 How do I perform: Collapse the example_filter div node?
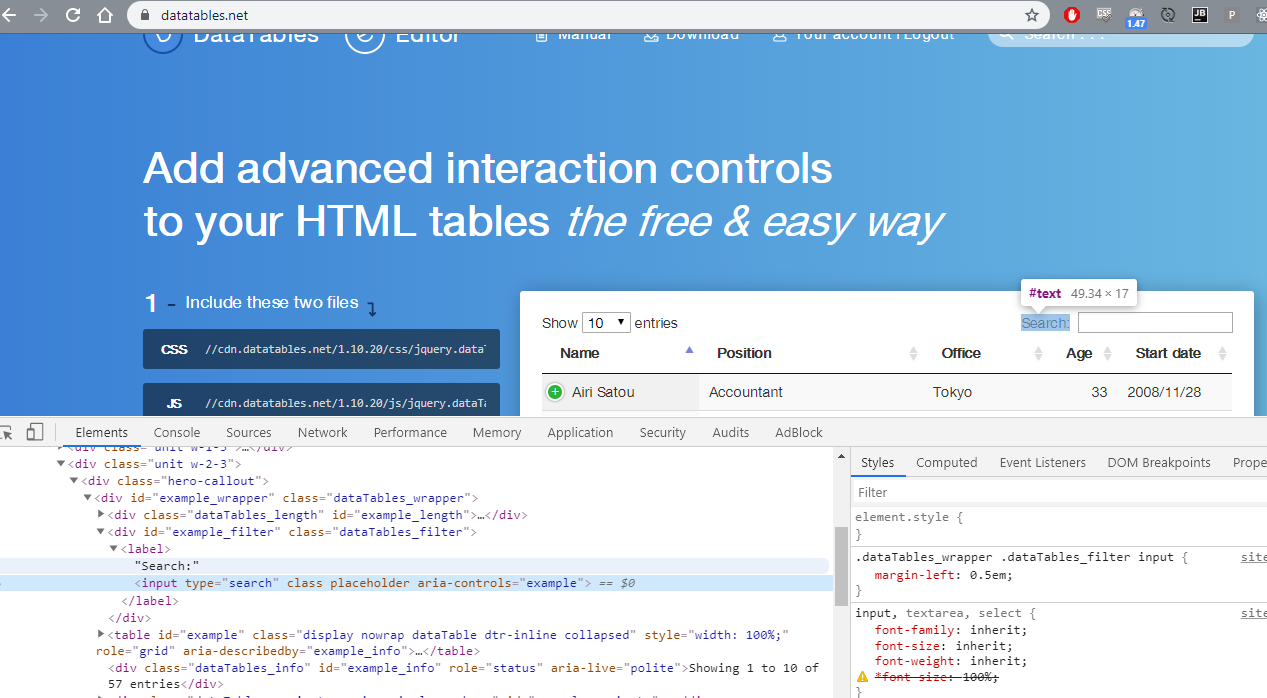click(101, 532)
